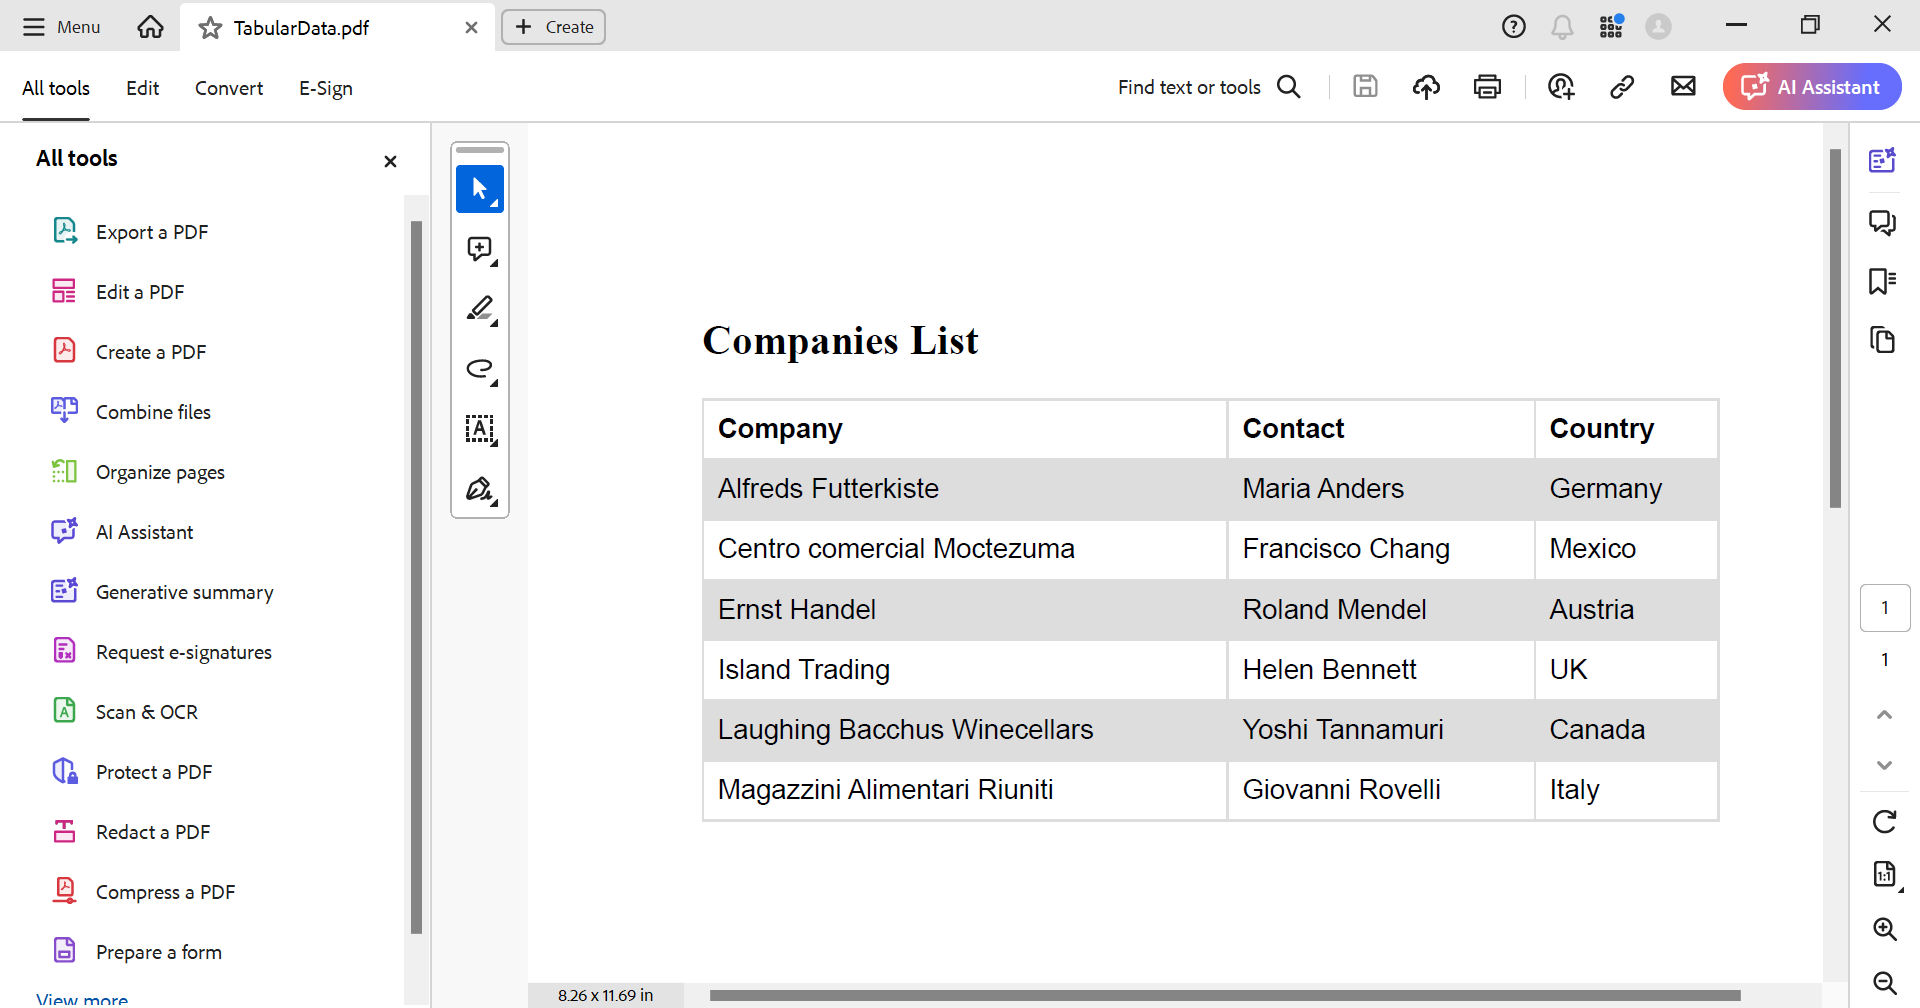Image resolution: width=1920 pixels, height=1008 pixels.
Task: Click the Find text or tools field
Action: click(x=1190, y=87)
